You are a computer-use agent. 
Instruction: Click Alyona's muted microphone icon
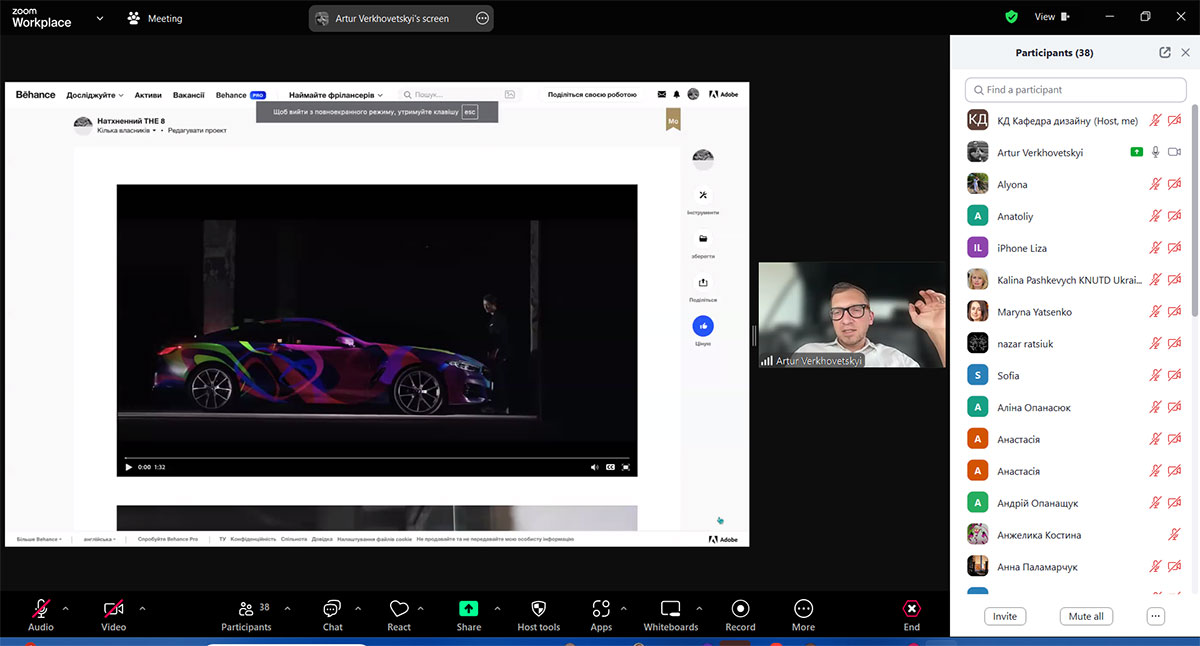tap(1156, 184)
